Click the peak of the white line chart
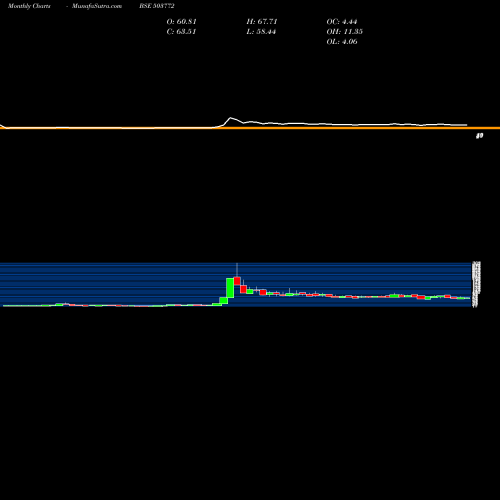This screenshot has width=500, height=500. 230,118
